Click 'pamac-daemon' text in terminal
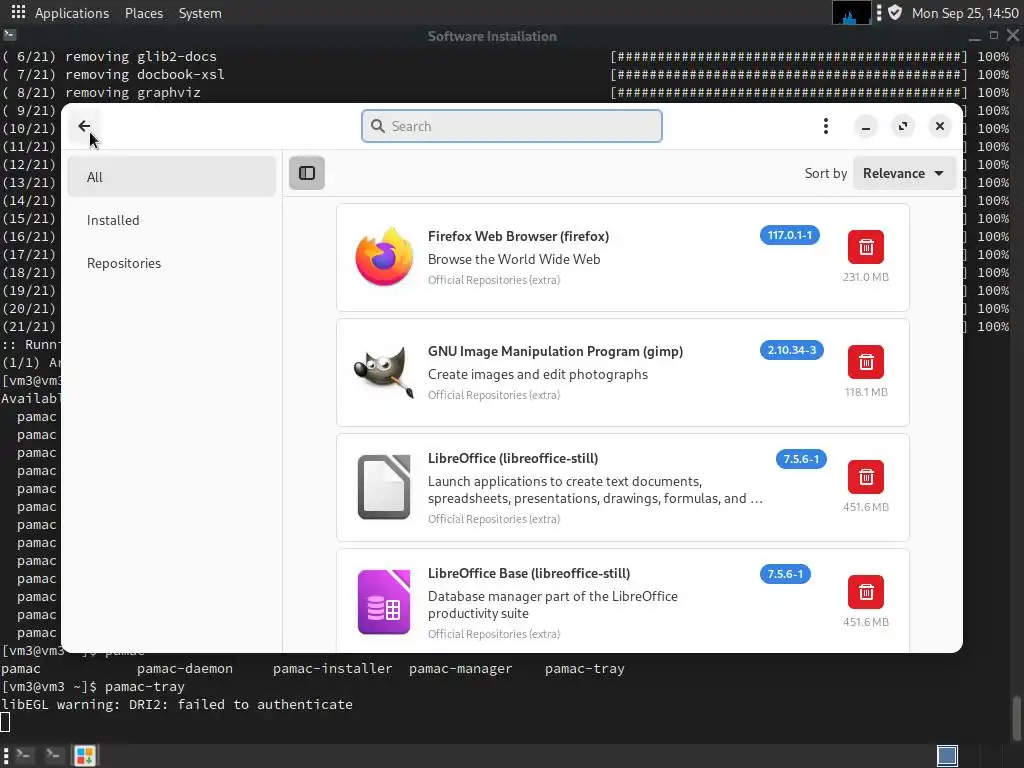This screenshot has width=1024, height=768. pyautogui.click(x=185, y=669)
